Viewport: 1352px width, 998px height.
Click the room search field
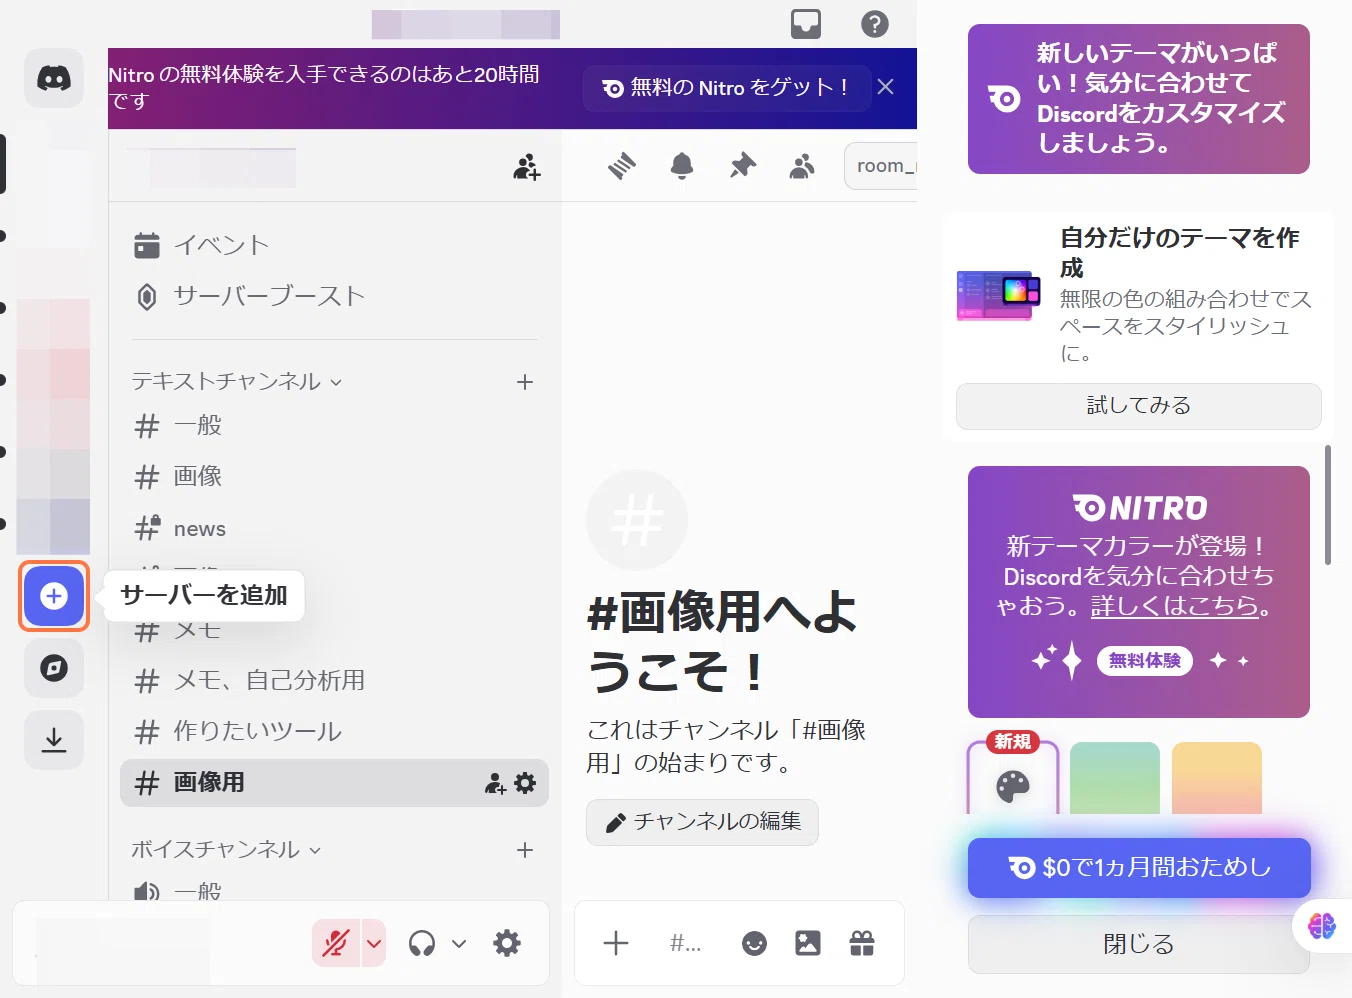[x=881, y=166]
